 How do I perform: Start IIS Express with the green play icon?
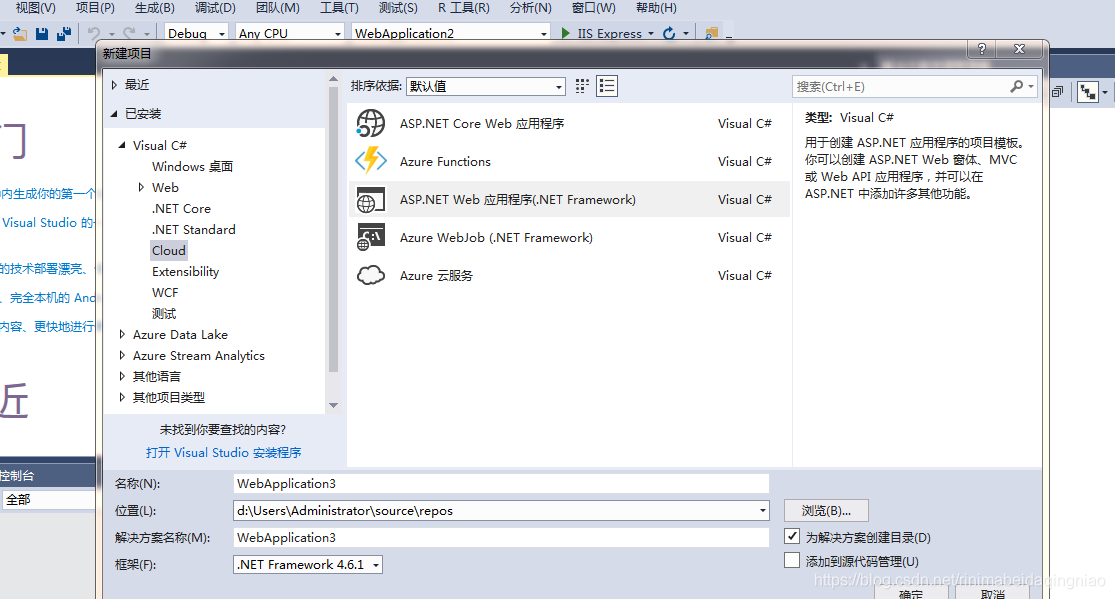565,33
